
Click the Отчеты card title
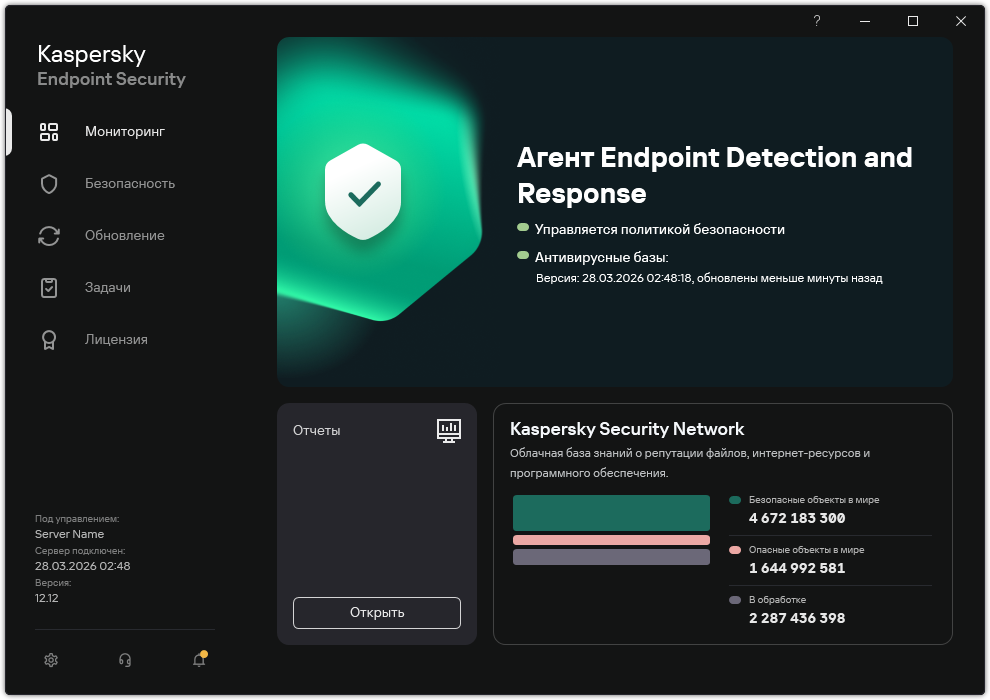(x=316, y=430)
